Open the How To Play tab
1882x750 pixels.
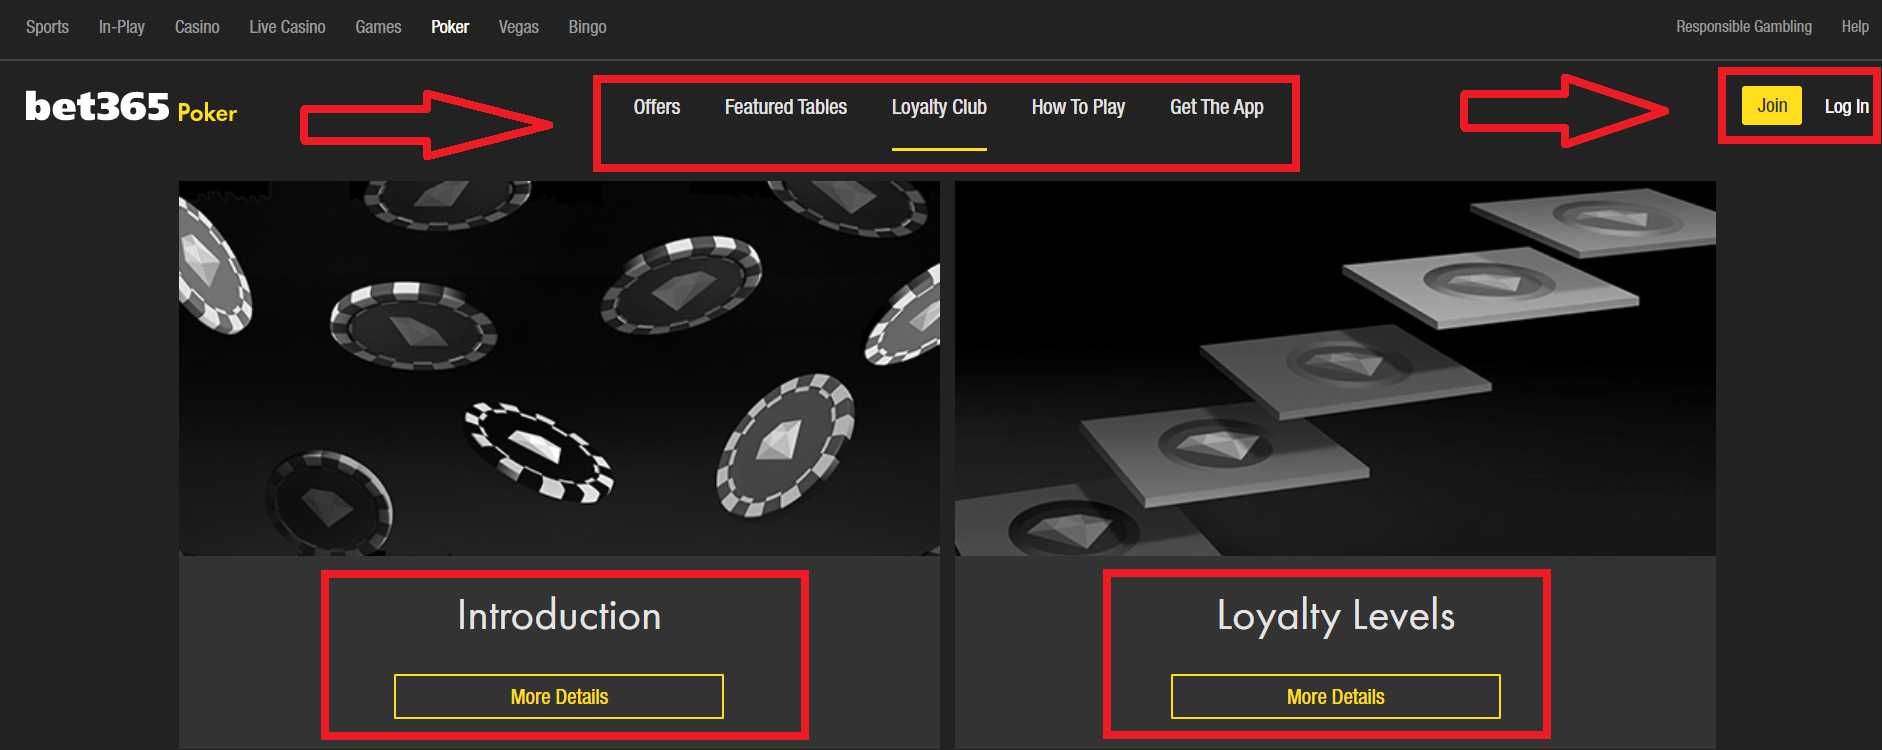click(x=1078, y=107)
